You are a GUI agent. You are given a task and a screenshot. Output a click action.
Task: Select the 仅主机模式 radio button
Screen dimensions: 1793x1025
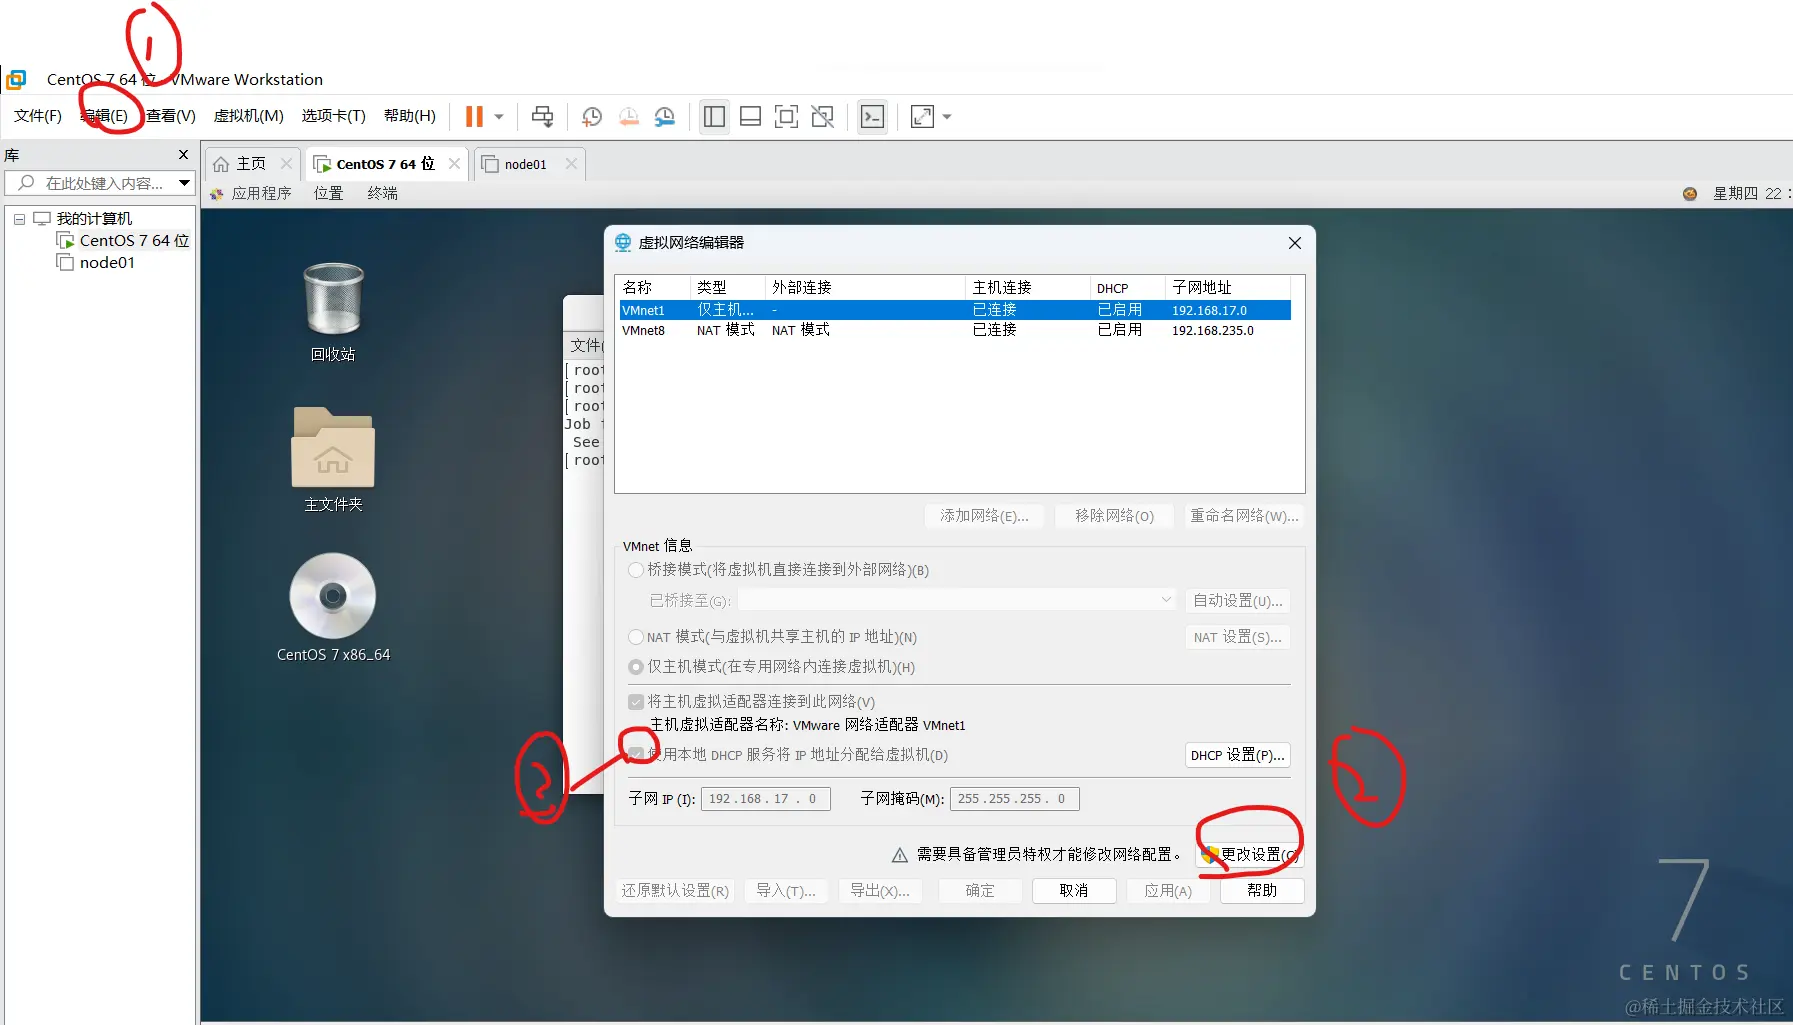[x=636, y=667]
